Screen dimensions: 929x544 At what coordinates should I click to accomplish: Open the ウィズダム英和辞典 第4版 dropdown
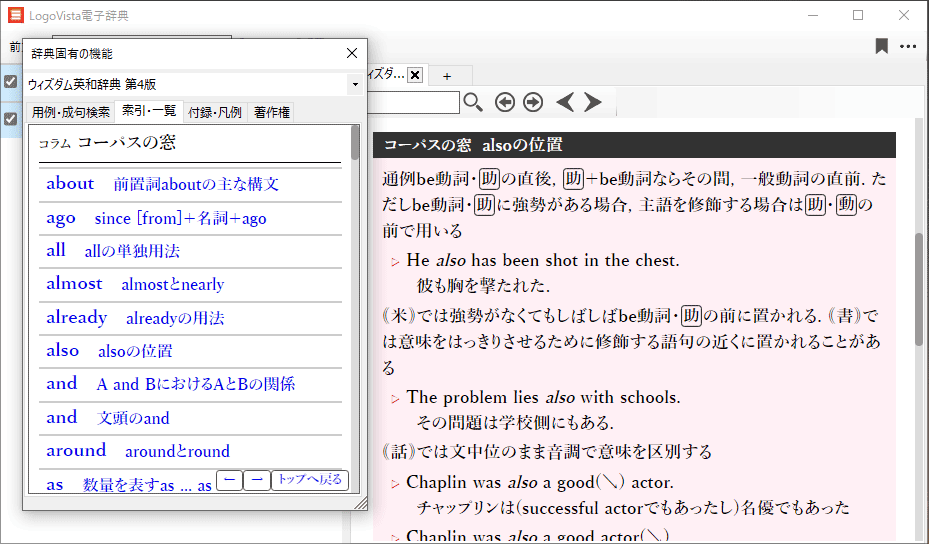355,84
